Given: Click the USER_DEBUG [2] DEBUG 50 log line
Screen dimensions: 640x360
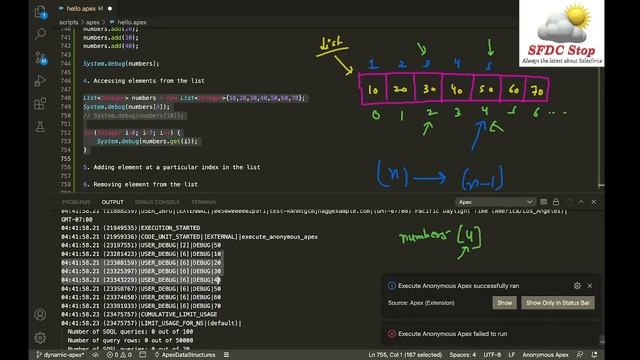Looking at the screenshot, I should (x=141, y=245).
